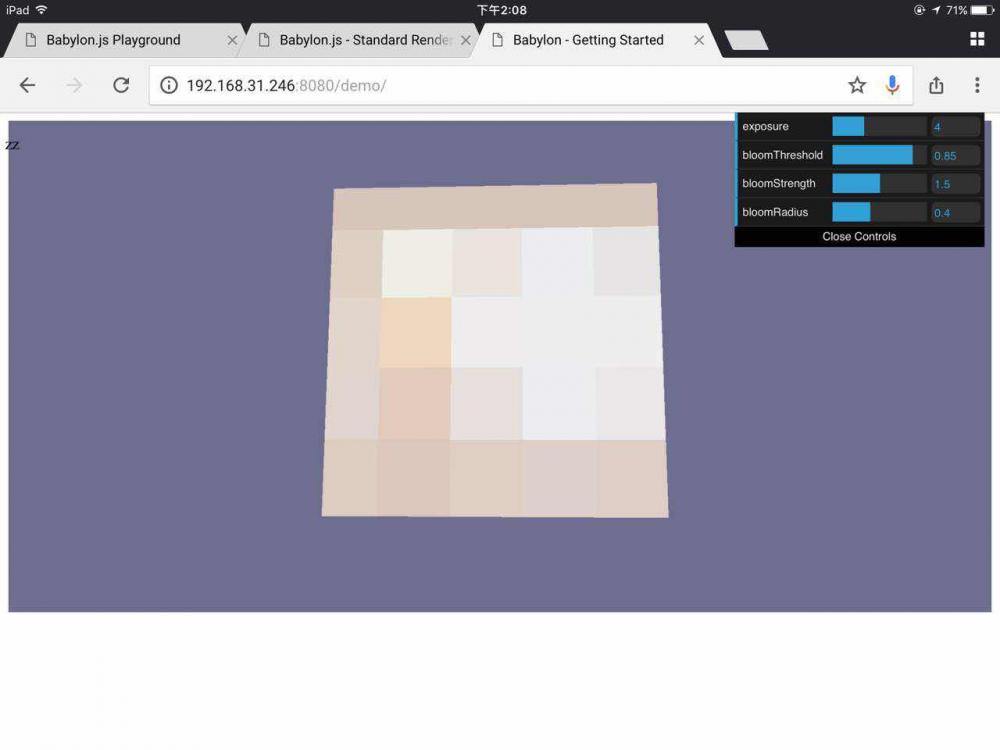The height and width of the screenshot is (750, 1000).
Task: Edit the exposure value field showing 4
Action: [x=955, y=127]
